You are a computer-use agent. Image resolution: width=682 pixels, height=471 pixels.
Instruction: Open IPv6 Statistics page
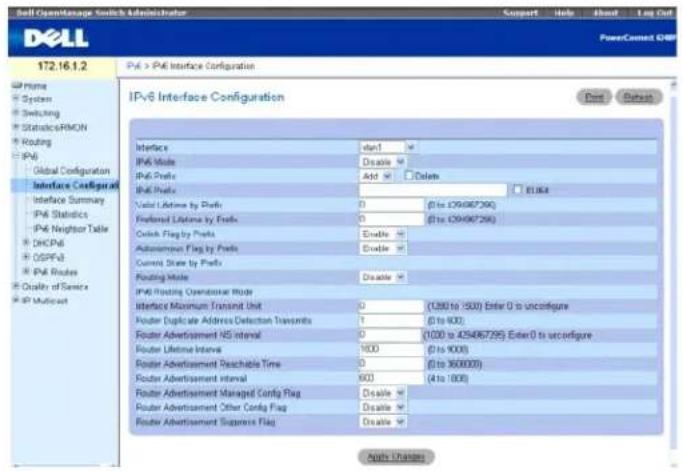coord(60,214)
